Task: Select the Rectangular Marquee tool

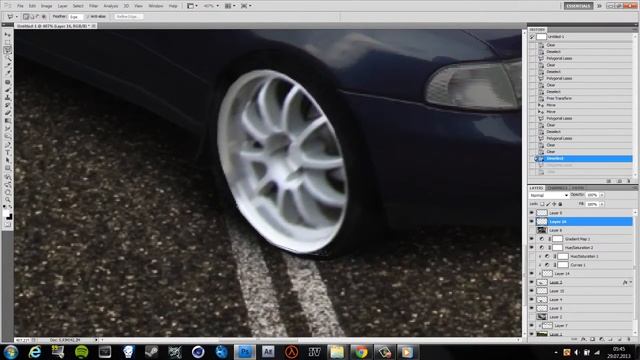Action: tap(7, 42)
